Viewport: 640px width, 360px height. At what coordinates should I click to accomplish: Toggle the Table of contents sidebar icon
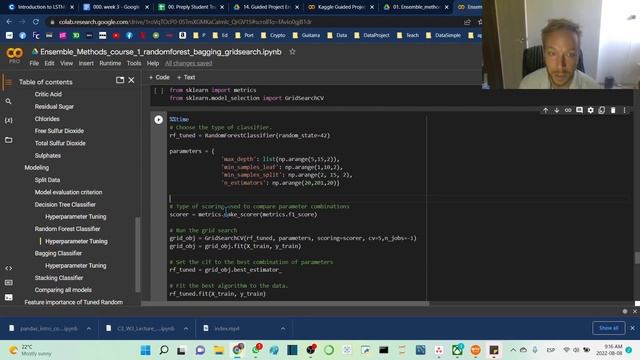8,82
